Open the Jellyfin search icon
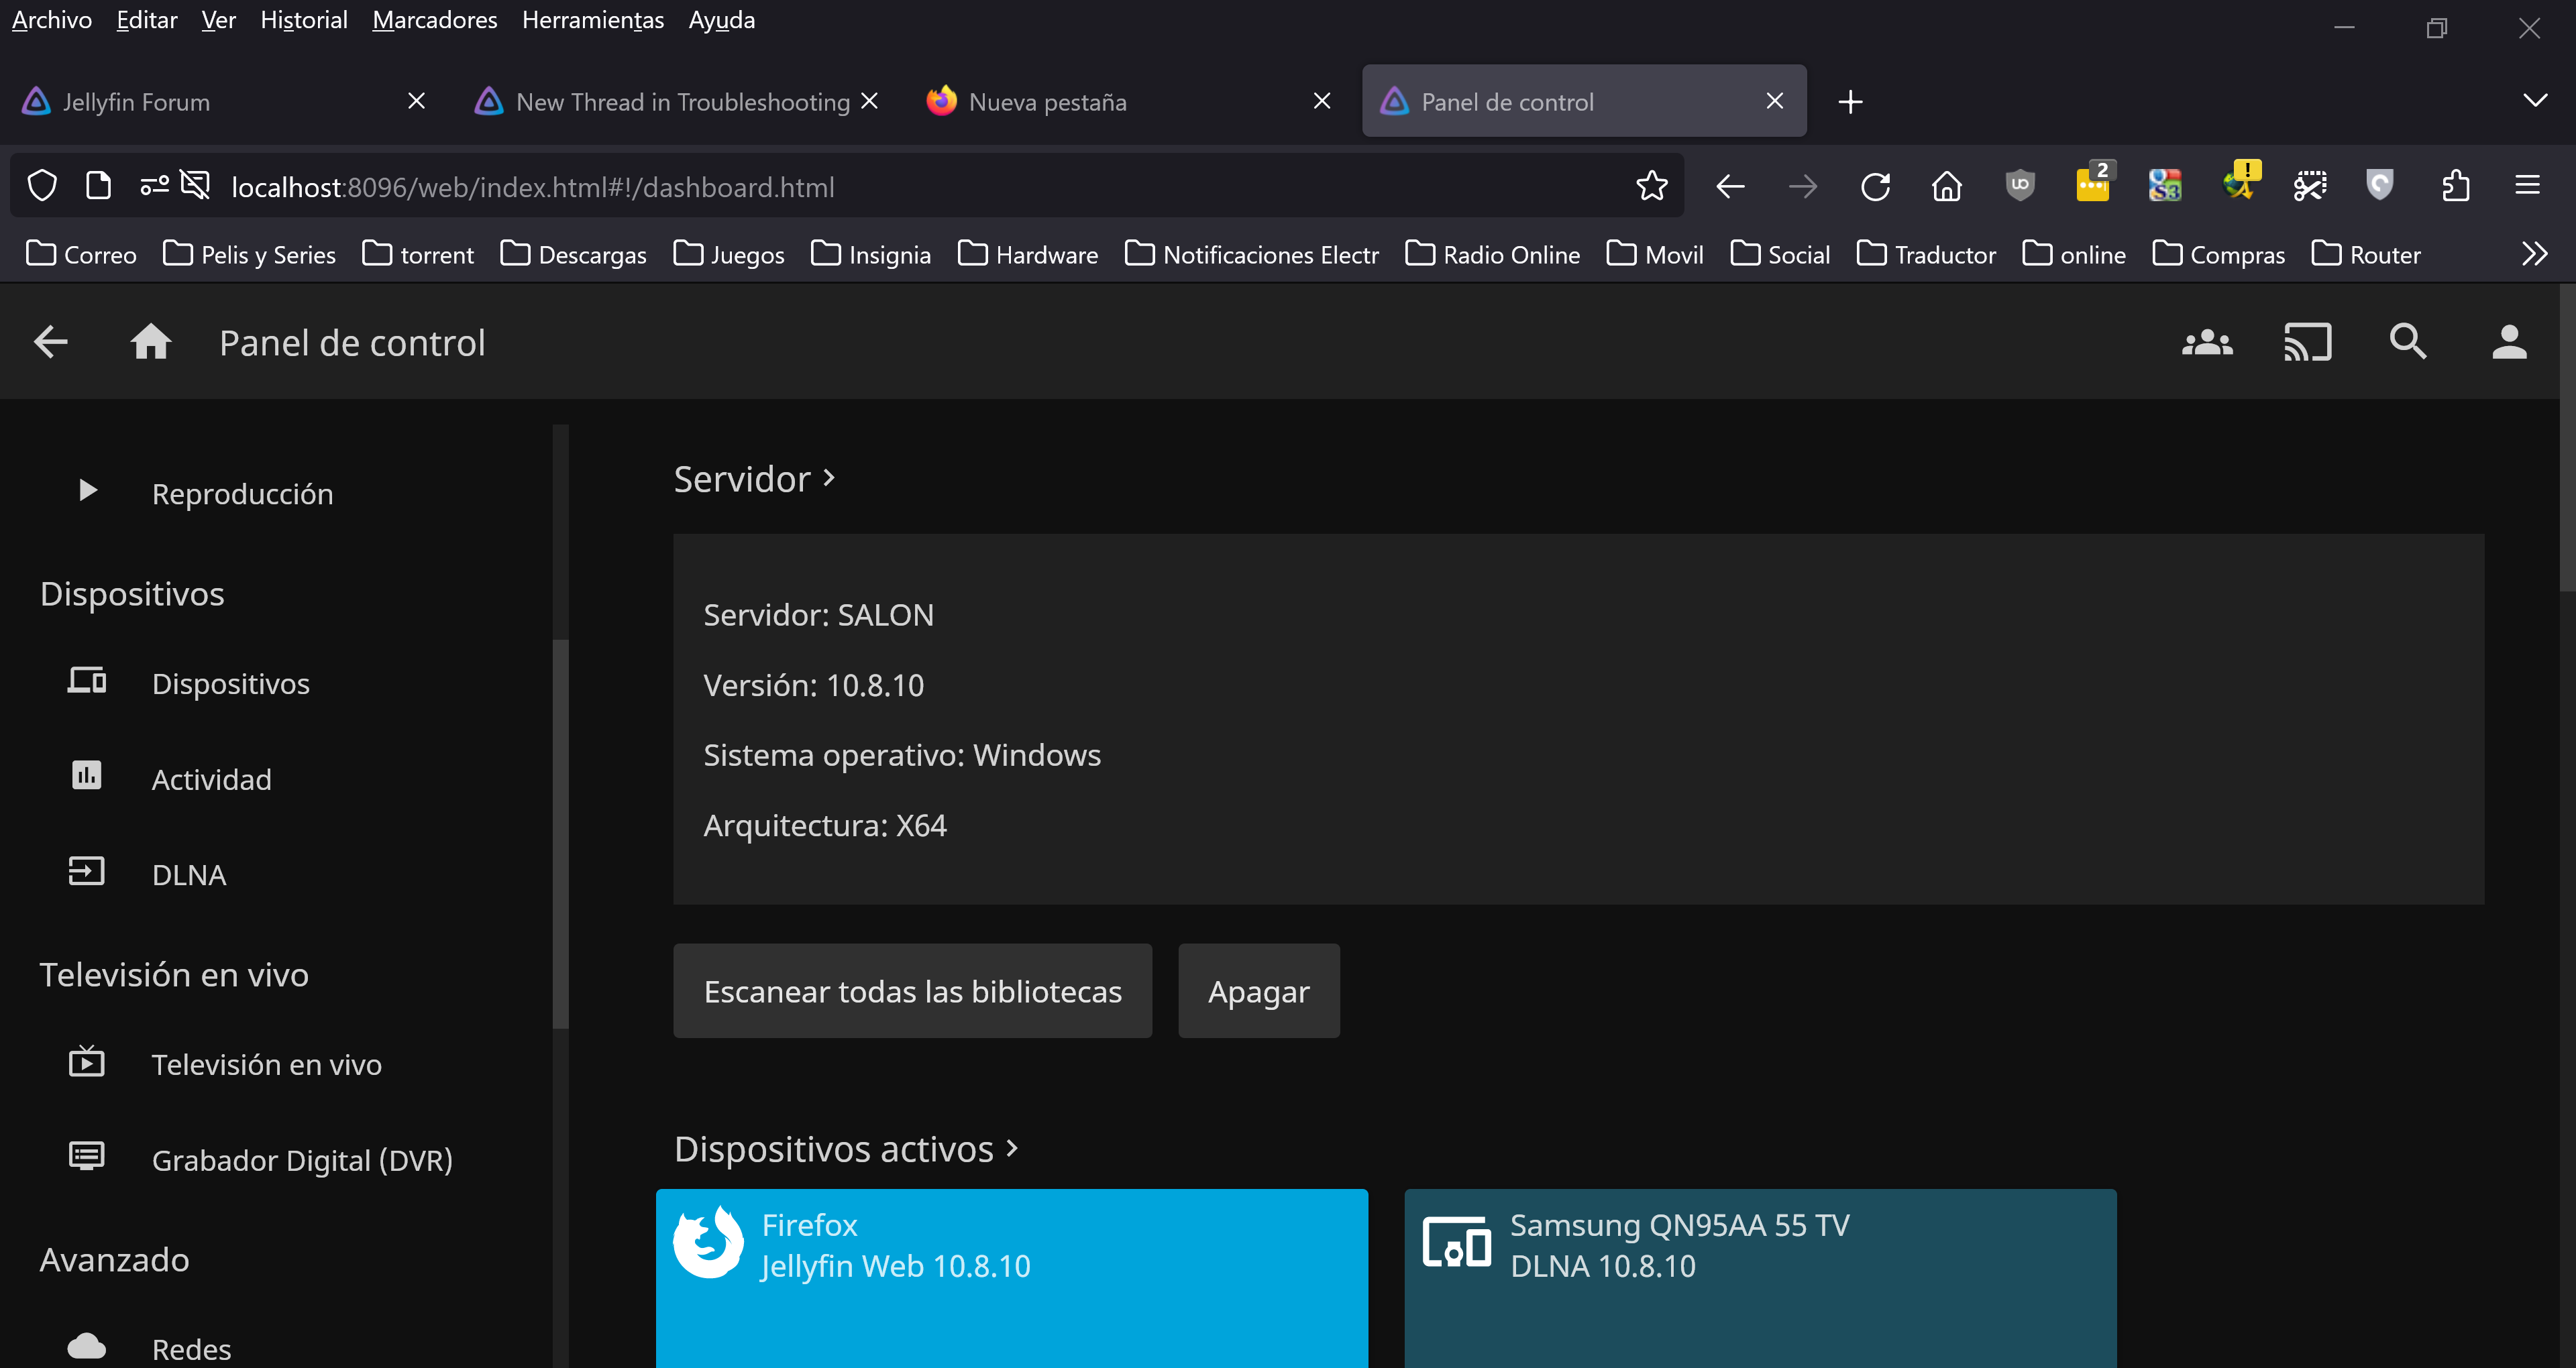 pos(2407,342)
